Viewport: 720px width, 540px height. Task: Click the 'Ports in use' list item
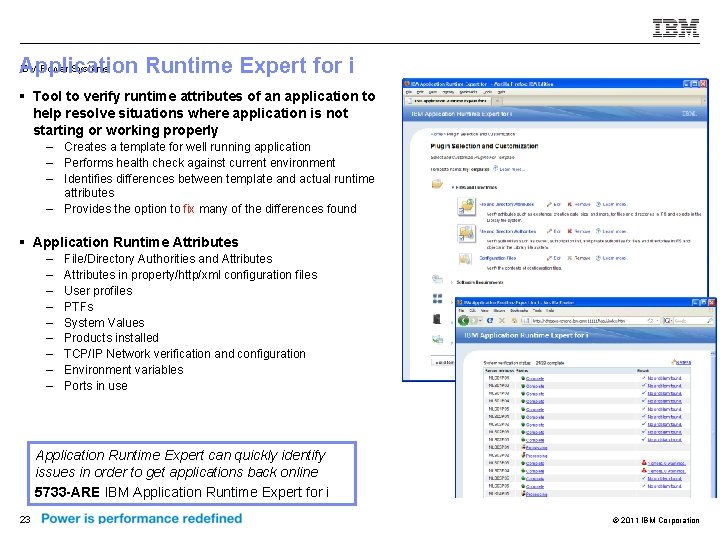[x=96, y=386]
